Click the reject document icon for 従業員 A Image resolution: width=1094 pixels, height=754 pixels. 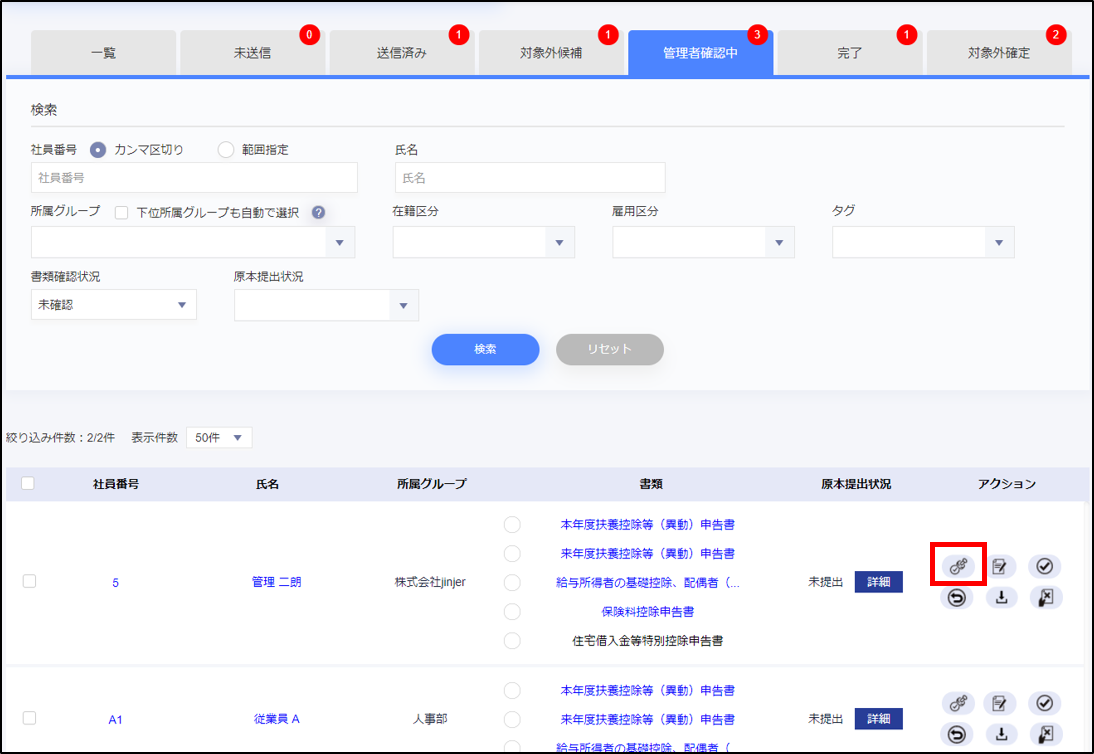click(1045, 734)
